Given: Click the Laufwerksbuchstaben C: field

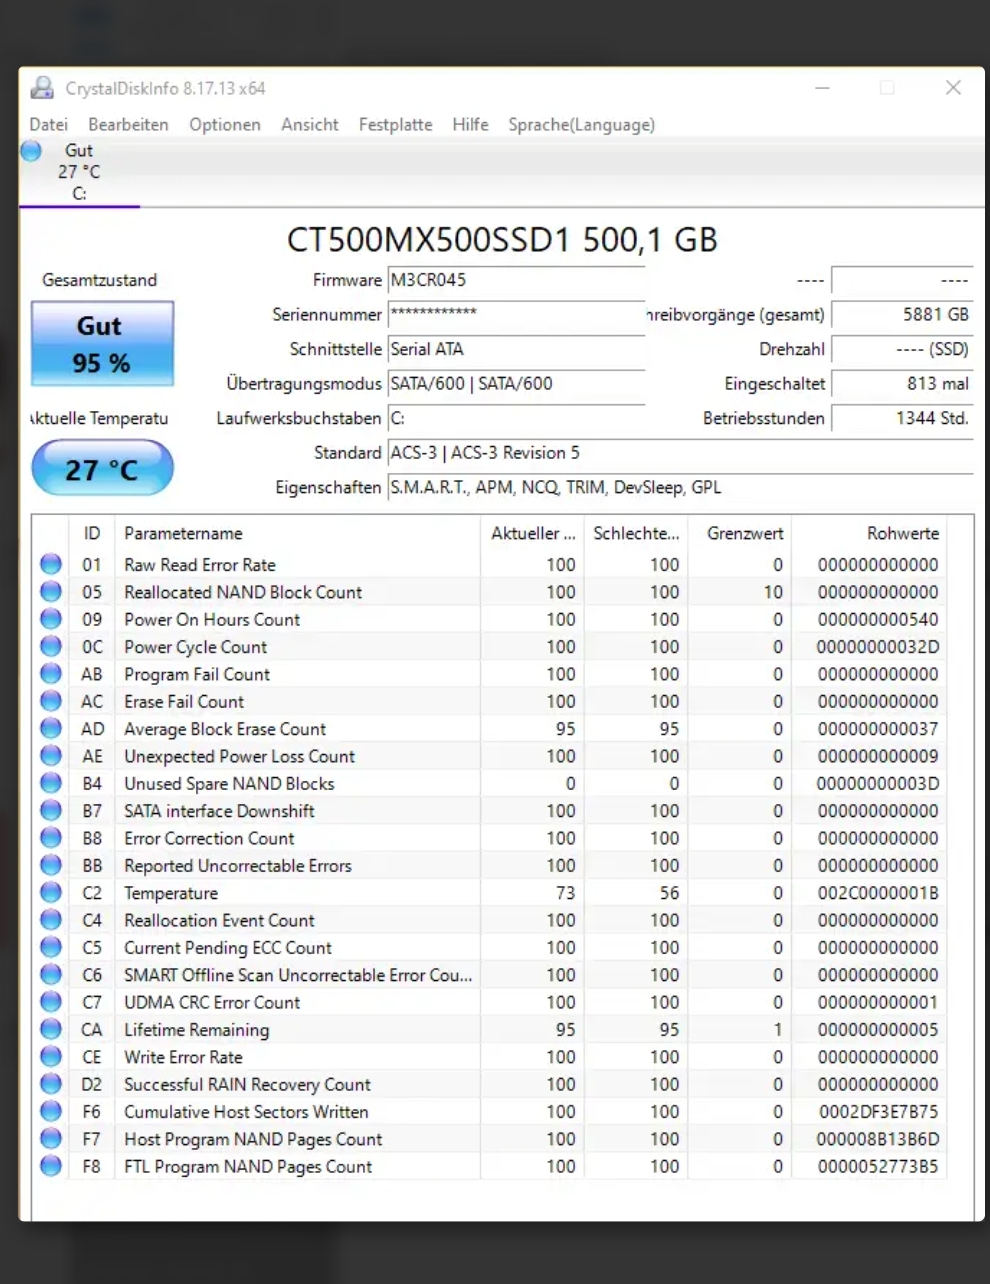Looking at the screenshot, I should pos(516,418).
